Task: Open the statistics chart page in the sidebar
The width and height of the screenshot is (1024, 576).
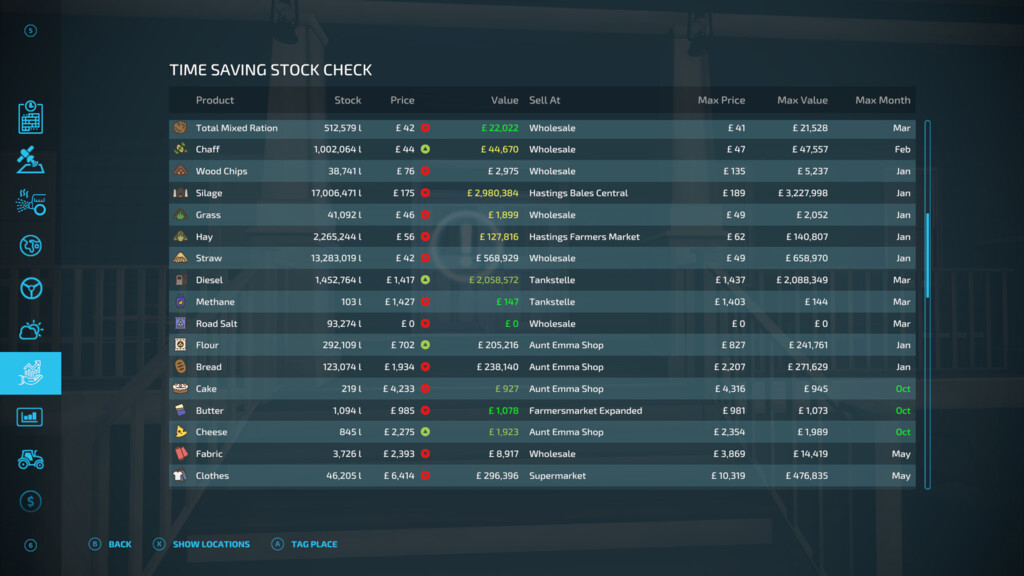Action: [31, 416]
